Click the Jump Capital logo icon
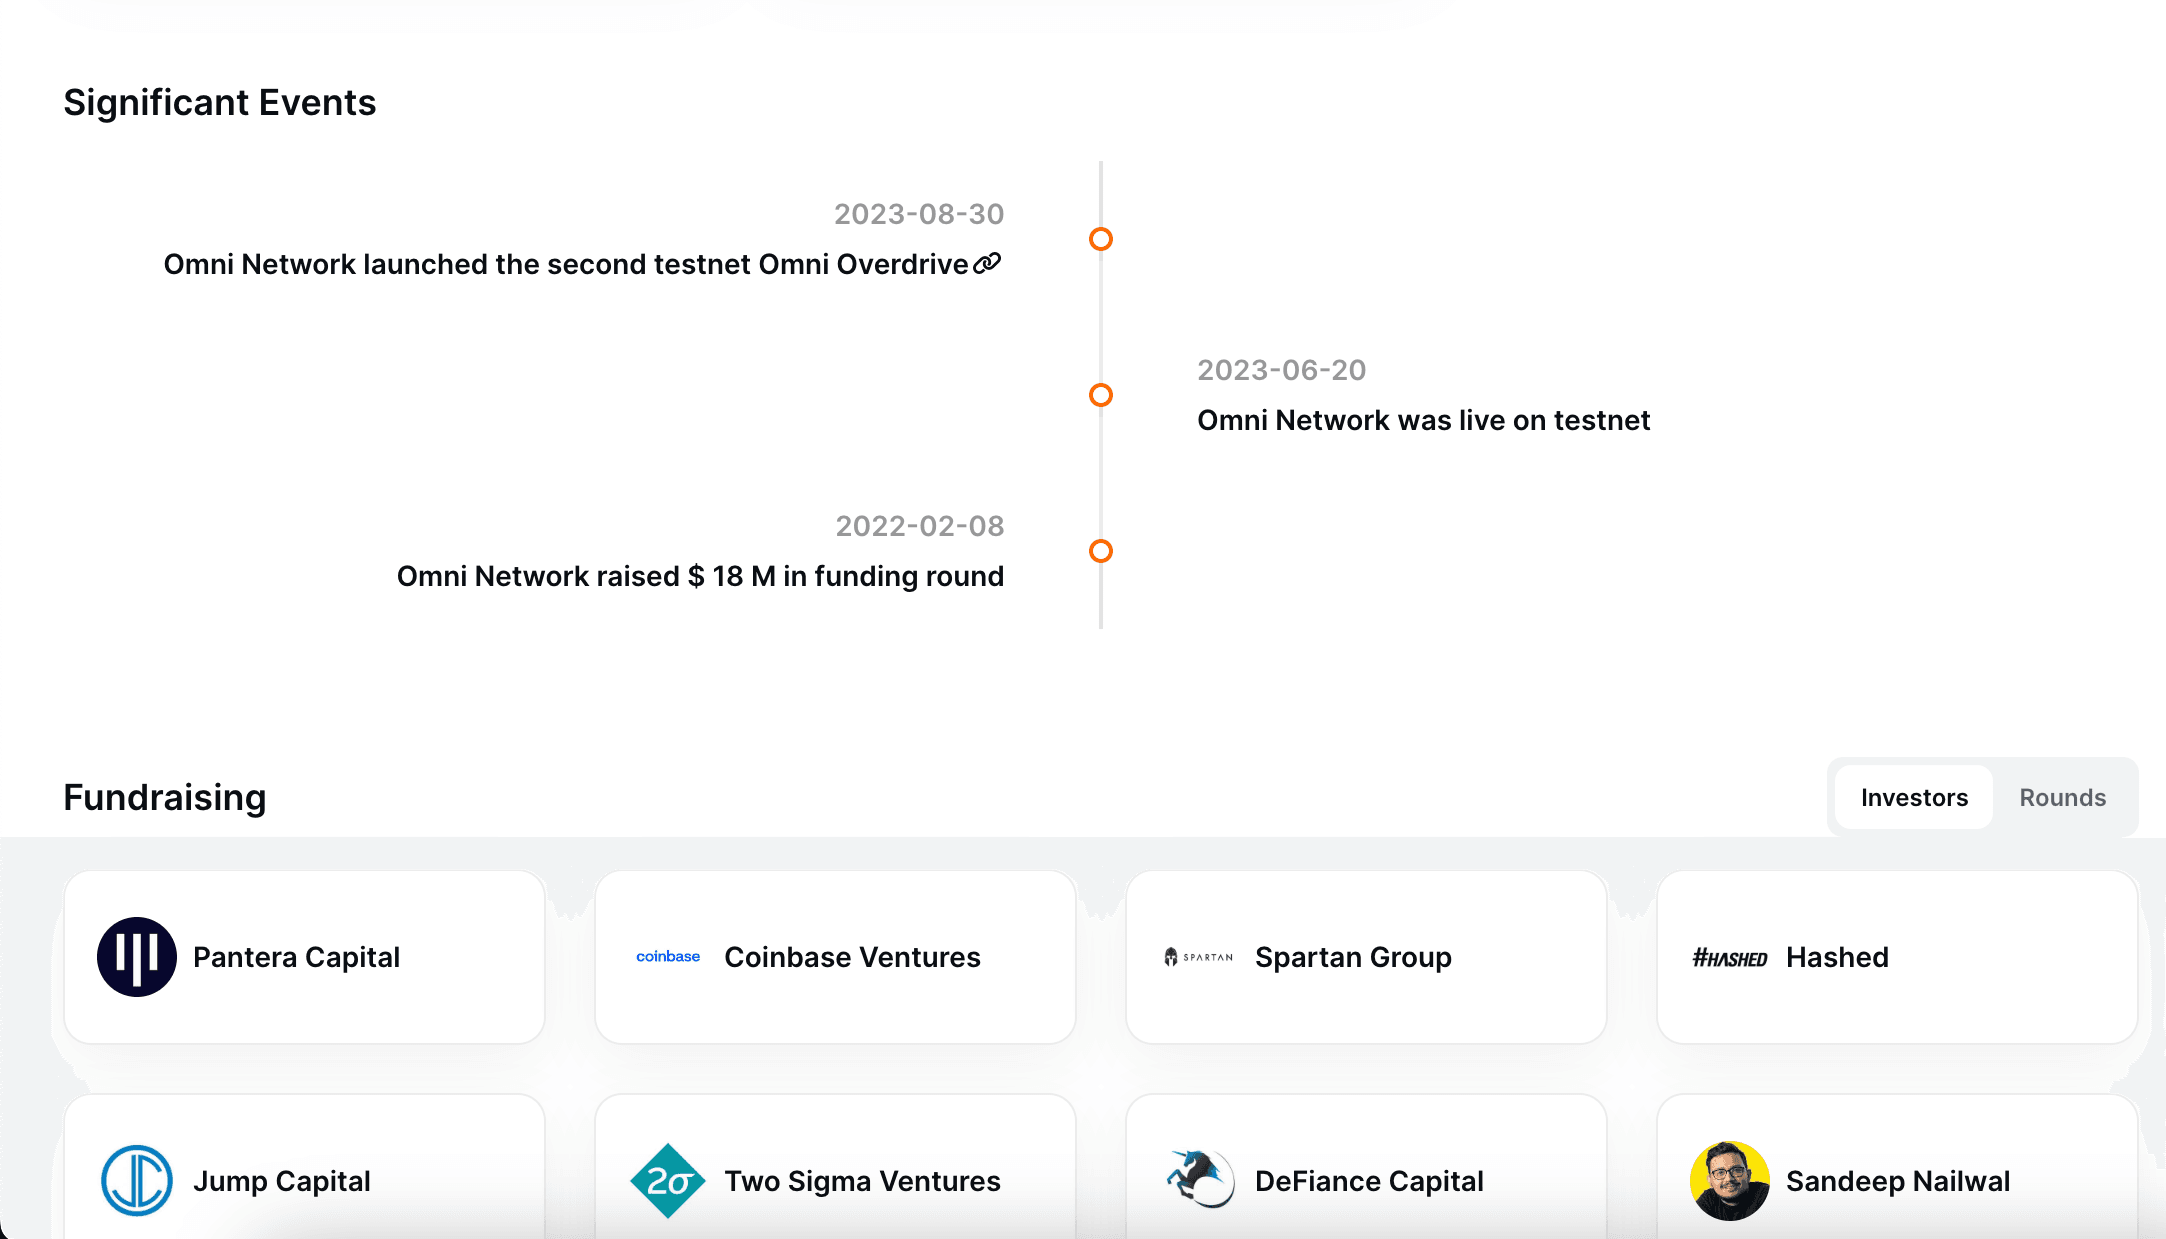This screenshot has height=1239, width=2166. pos(137,1181)
